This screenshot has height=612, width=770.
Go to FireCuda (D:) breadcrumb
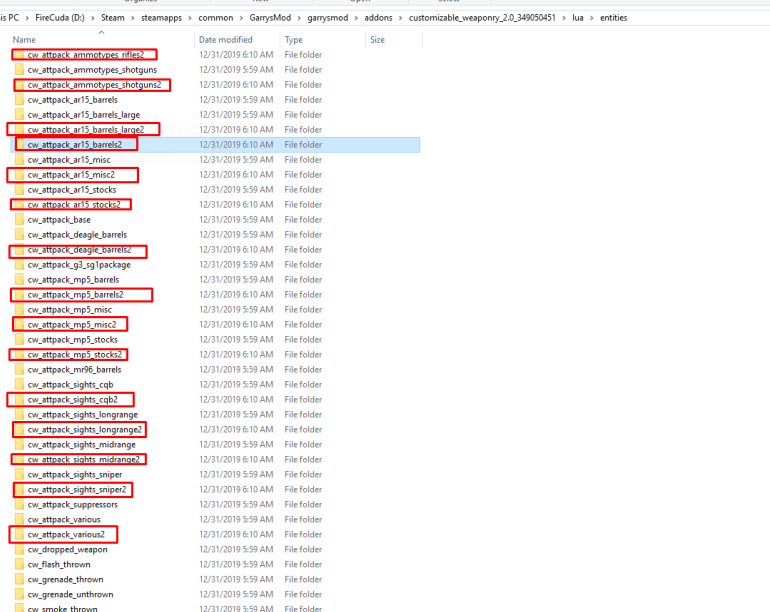[x=60, y=18]
